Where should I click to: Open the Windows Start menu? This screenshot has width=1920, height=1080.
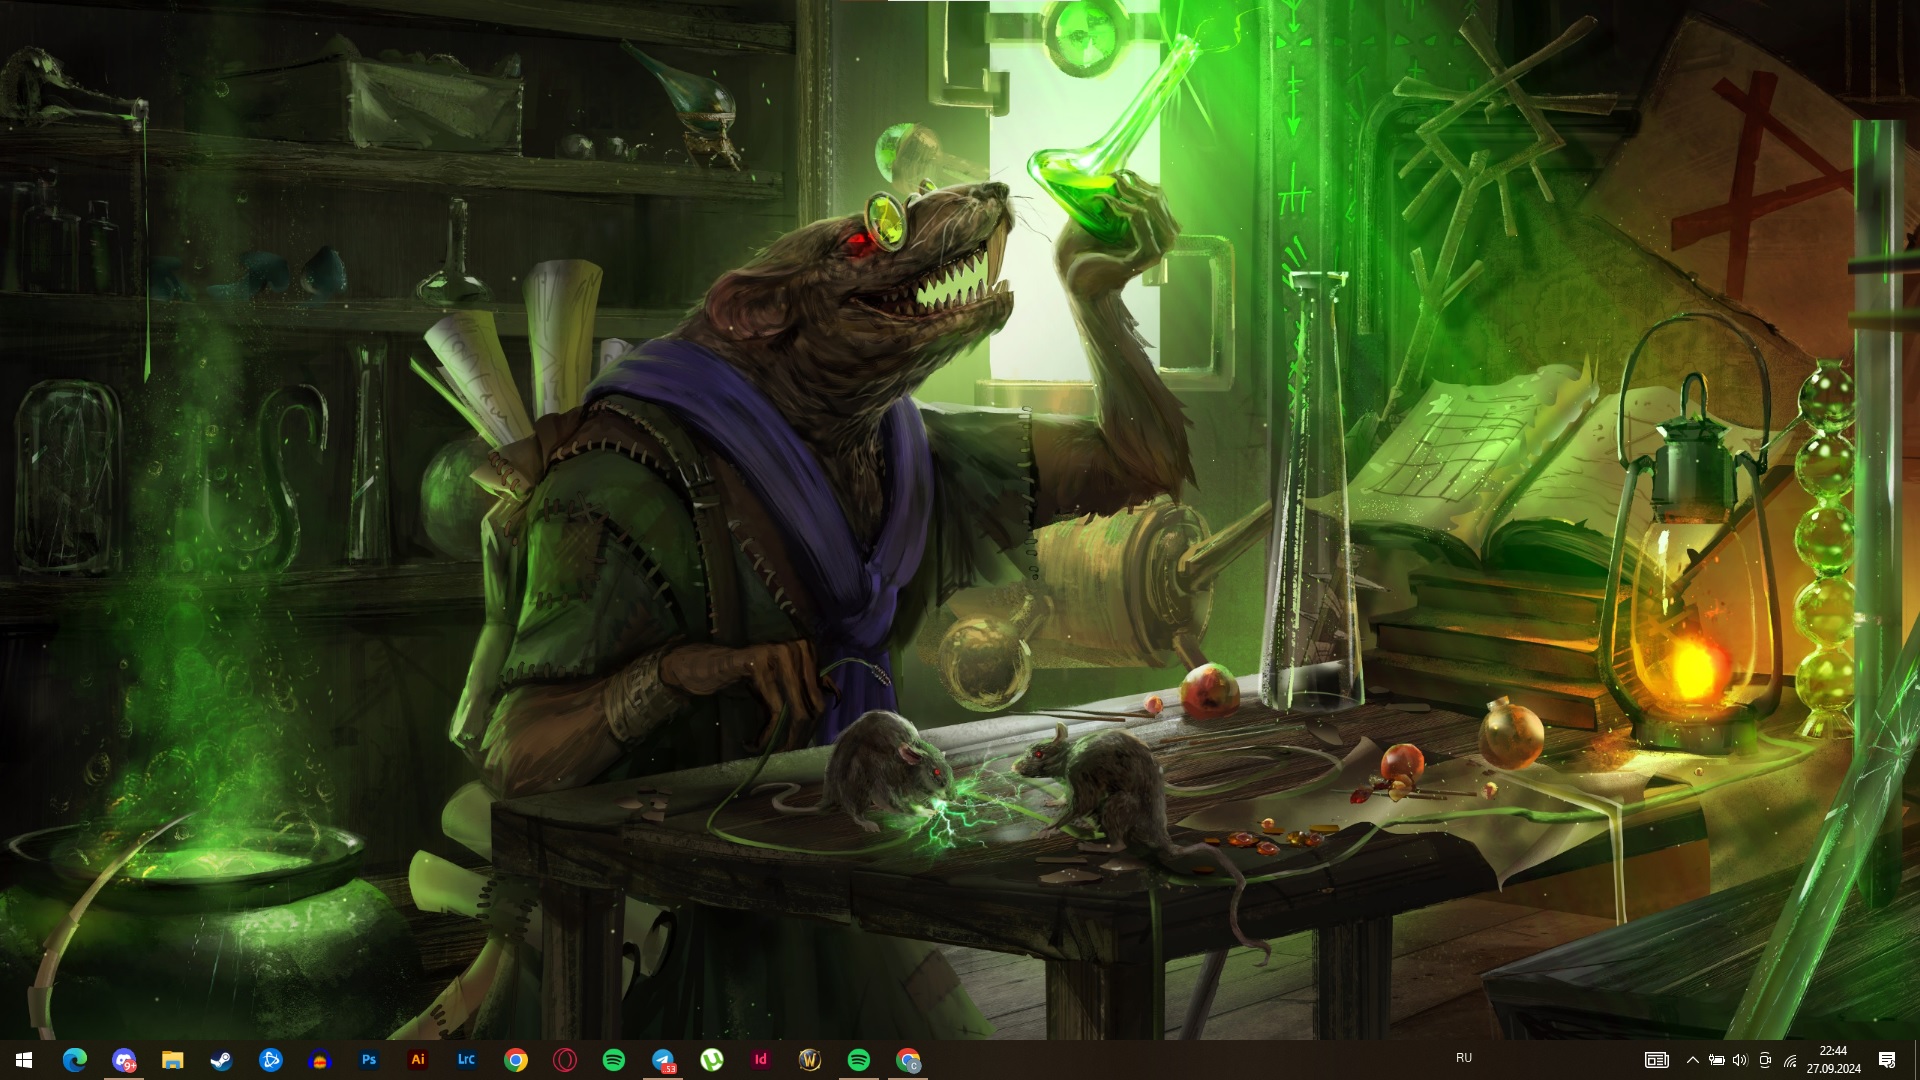tap(24, 1060)
